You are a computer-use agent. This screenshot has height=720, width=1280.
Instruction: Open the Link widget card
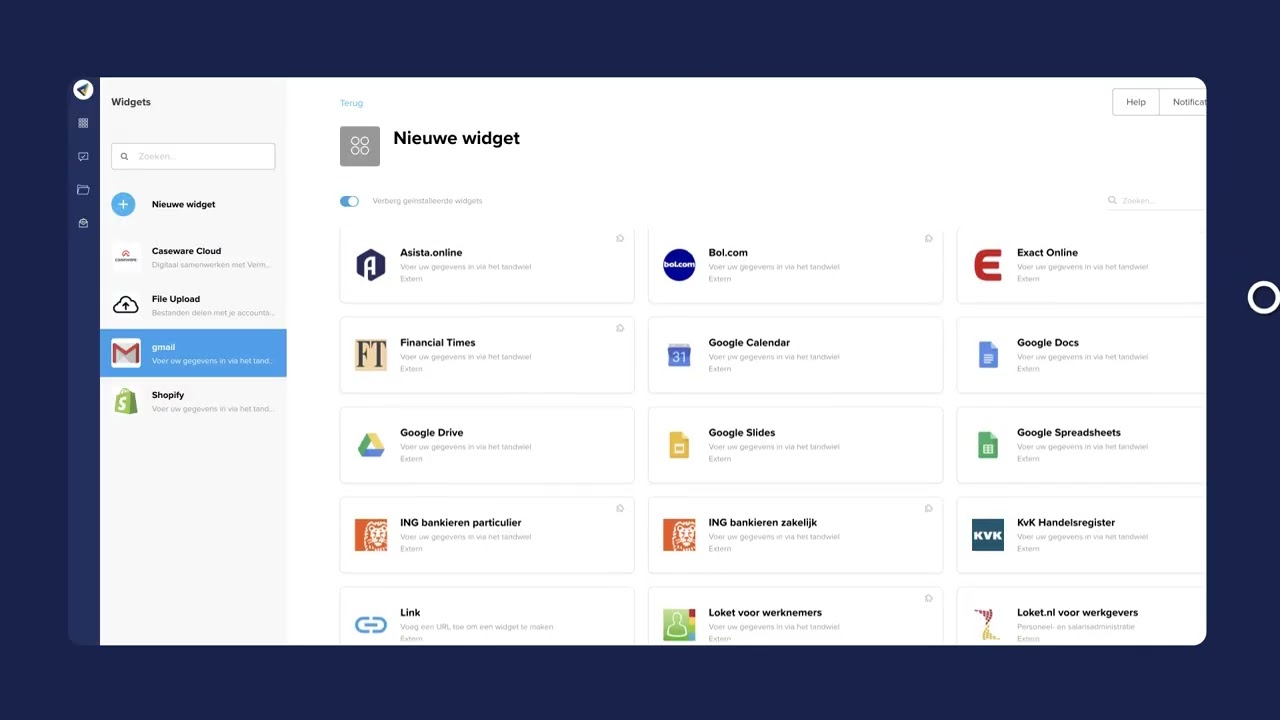pyautogui.click(x=487, y=617)
